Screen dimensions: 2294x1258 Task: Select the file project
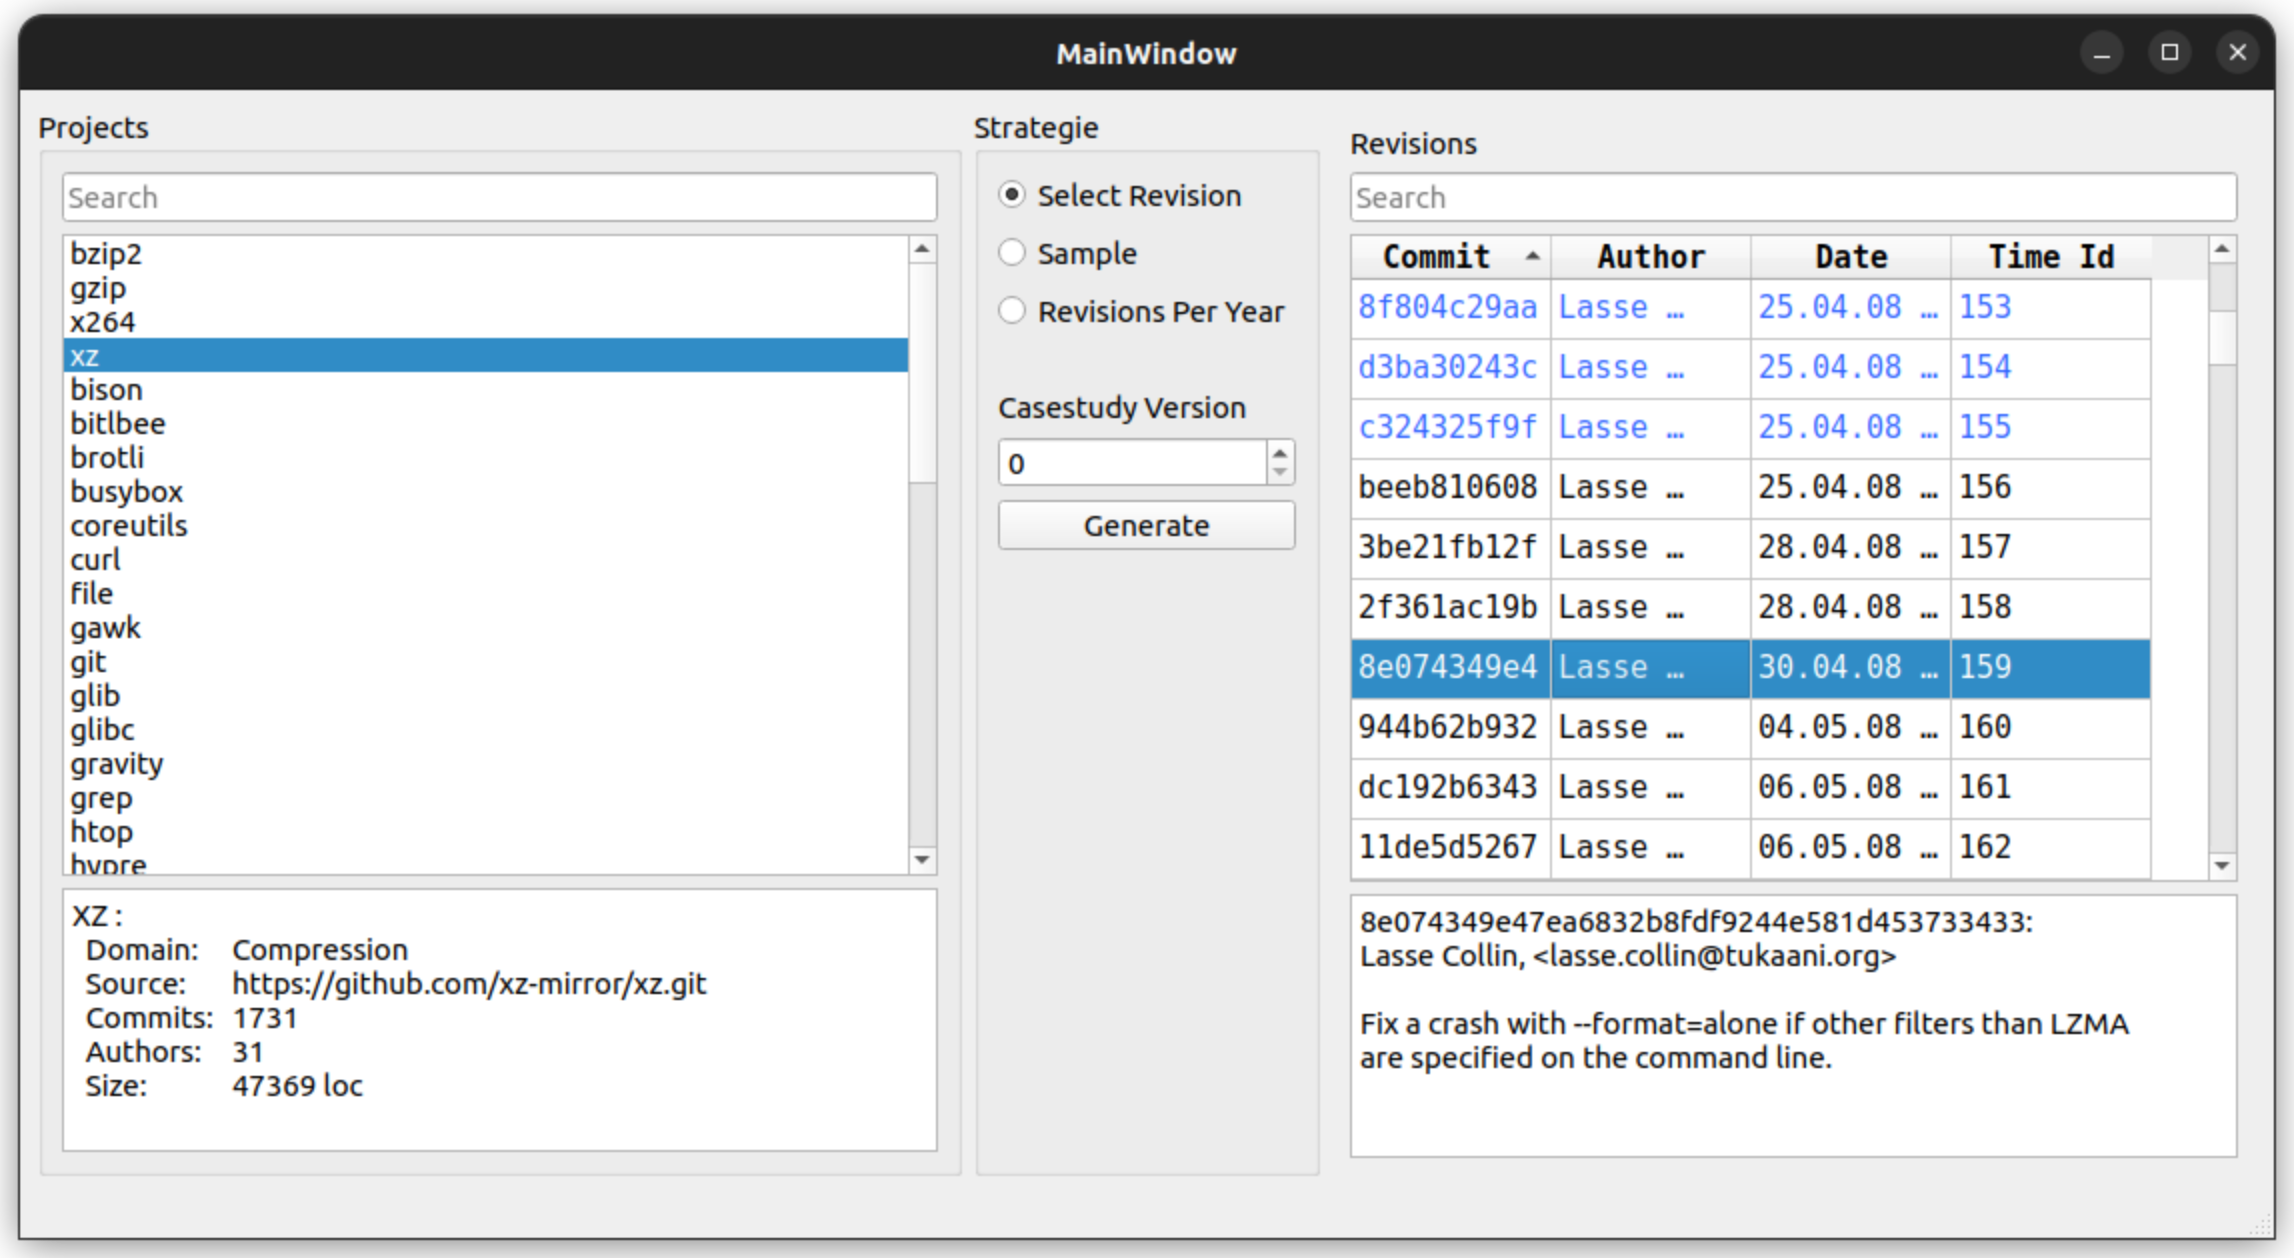tap(486, 593)
